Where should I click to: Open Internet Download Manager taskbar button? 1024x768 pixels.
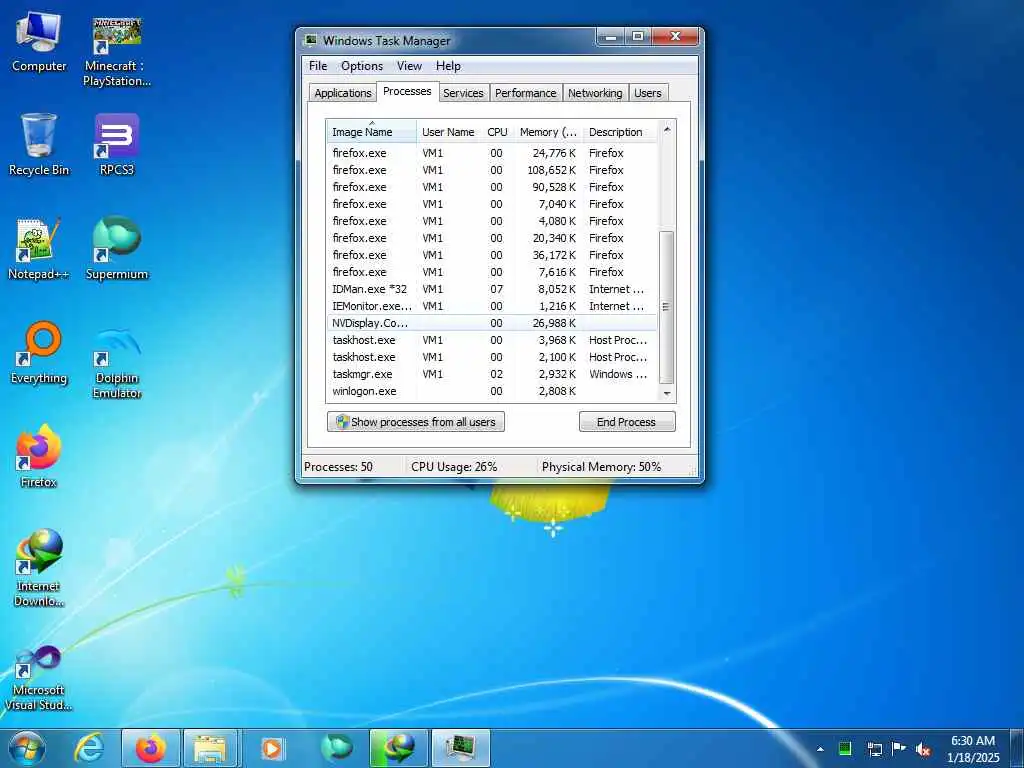pyautogui.click(x=398, y=748)
